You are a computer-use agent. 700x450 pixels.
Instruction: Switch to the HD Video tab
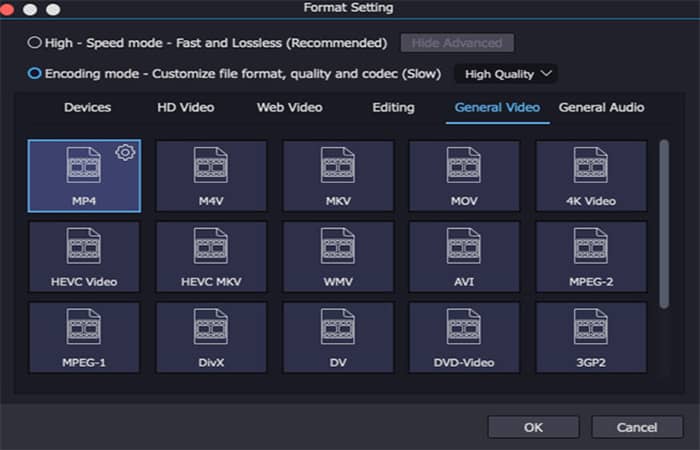tap(186, 108)
